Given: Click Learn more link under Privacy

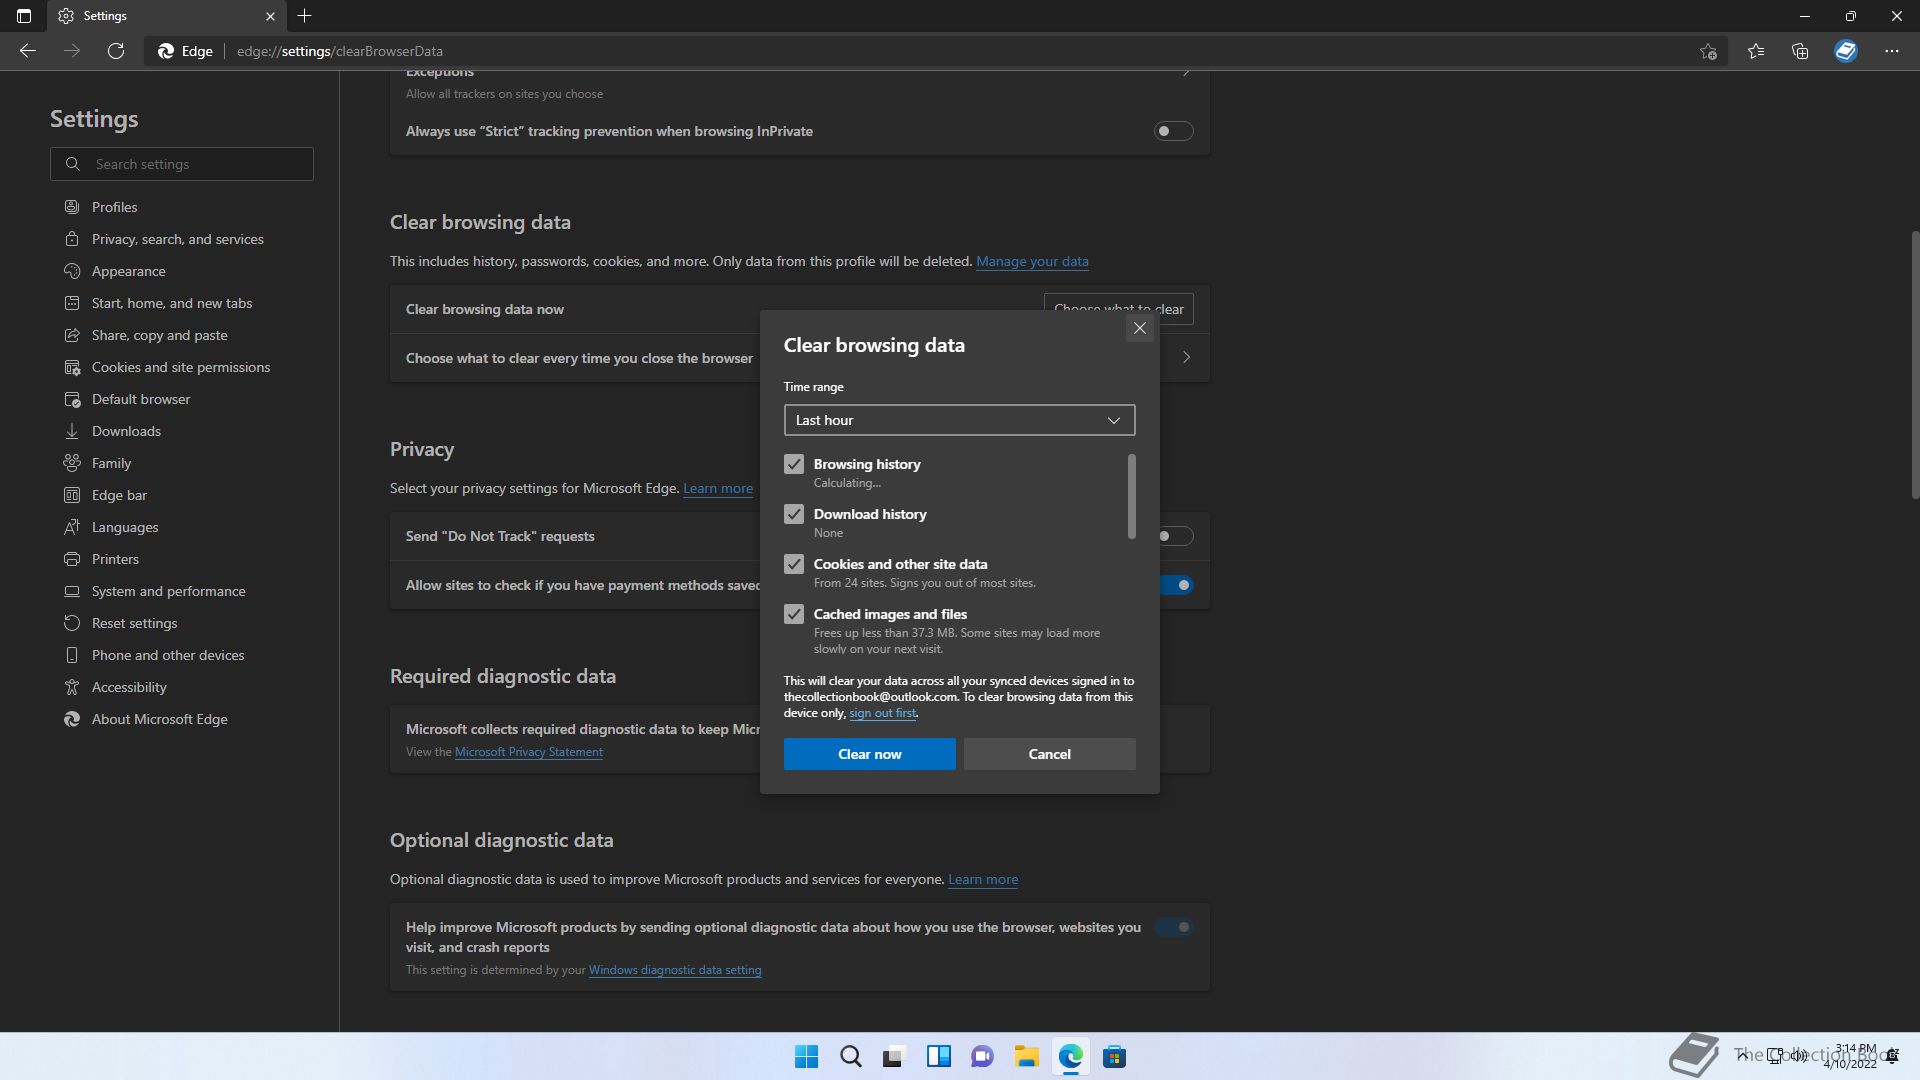Looking at the screenshot, I should click(x=718, y=488).
